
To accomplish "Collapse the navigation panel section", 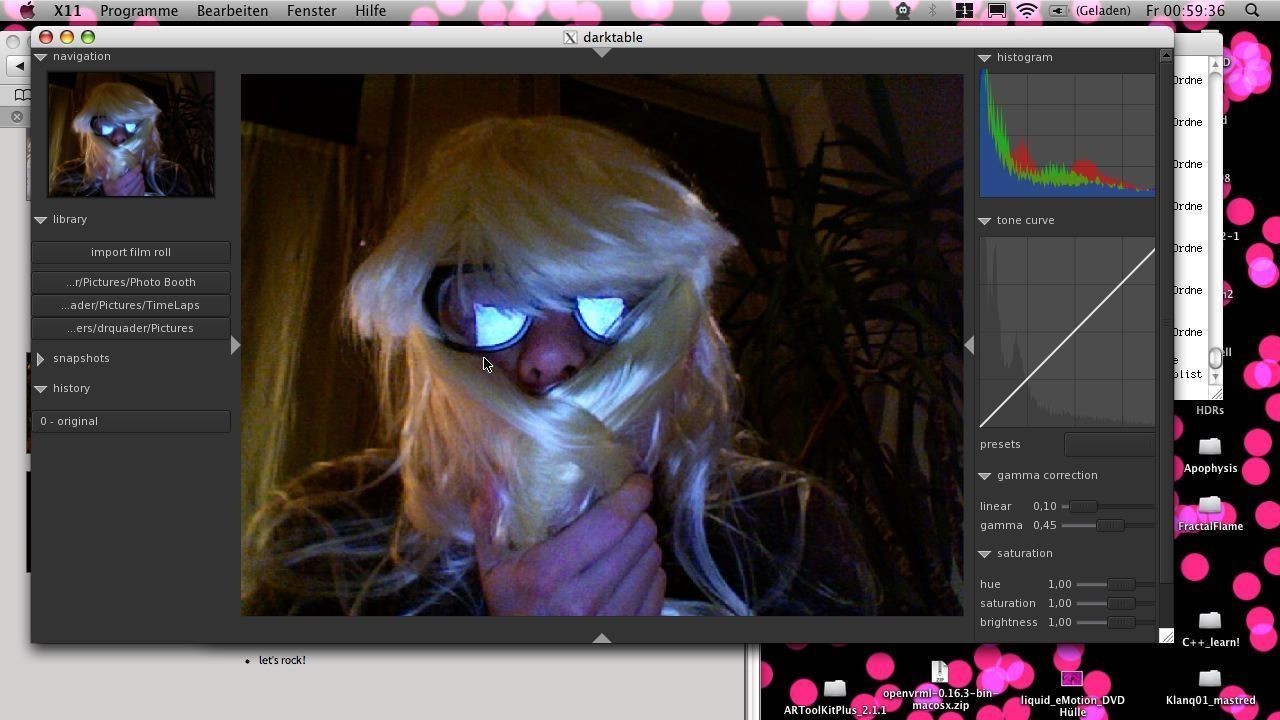I will coord(41,57).
